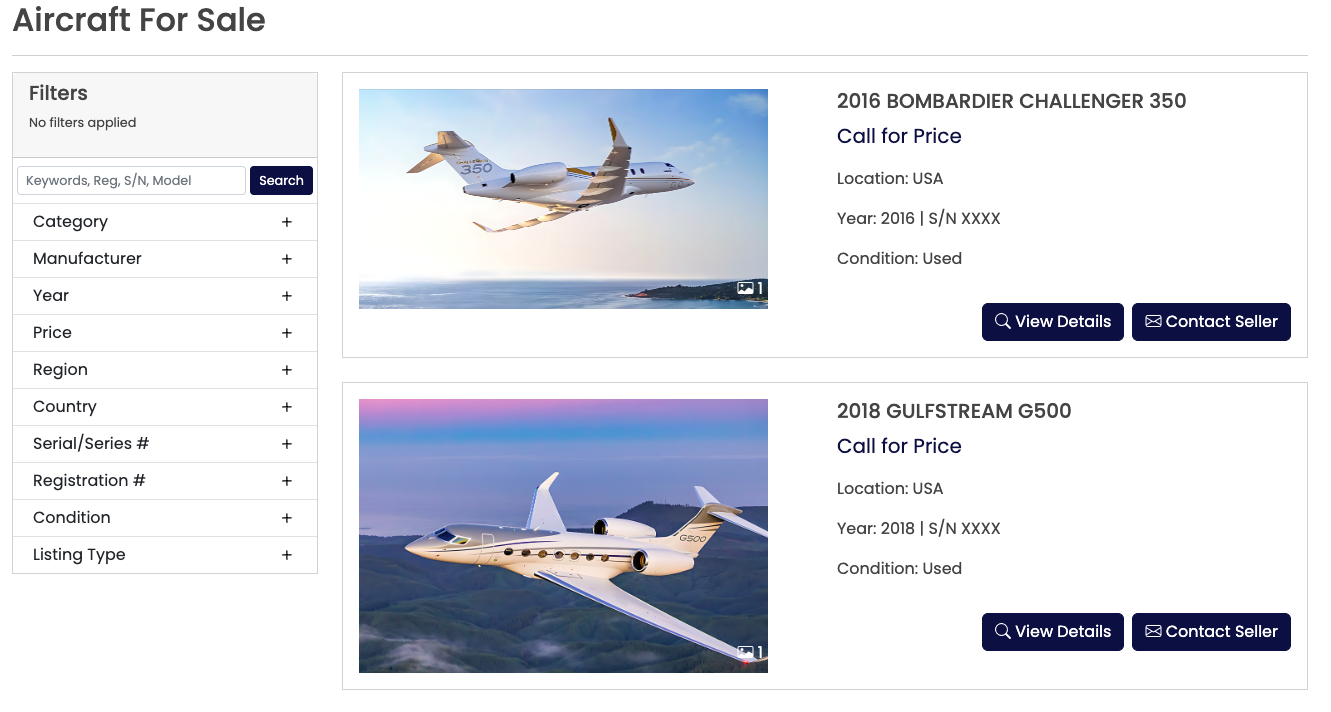Click the Aircraft For Sale page heading
Viewport: 1331px width, 712px height.
pyautogui.click(x=139, y=20)
